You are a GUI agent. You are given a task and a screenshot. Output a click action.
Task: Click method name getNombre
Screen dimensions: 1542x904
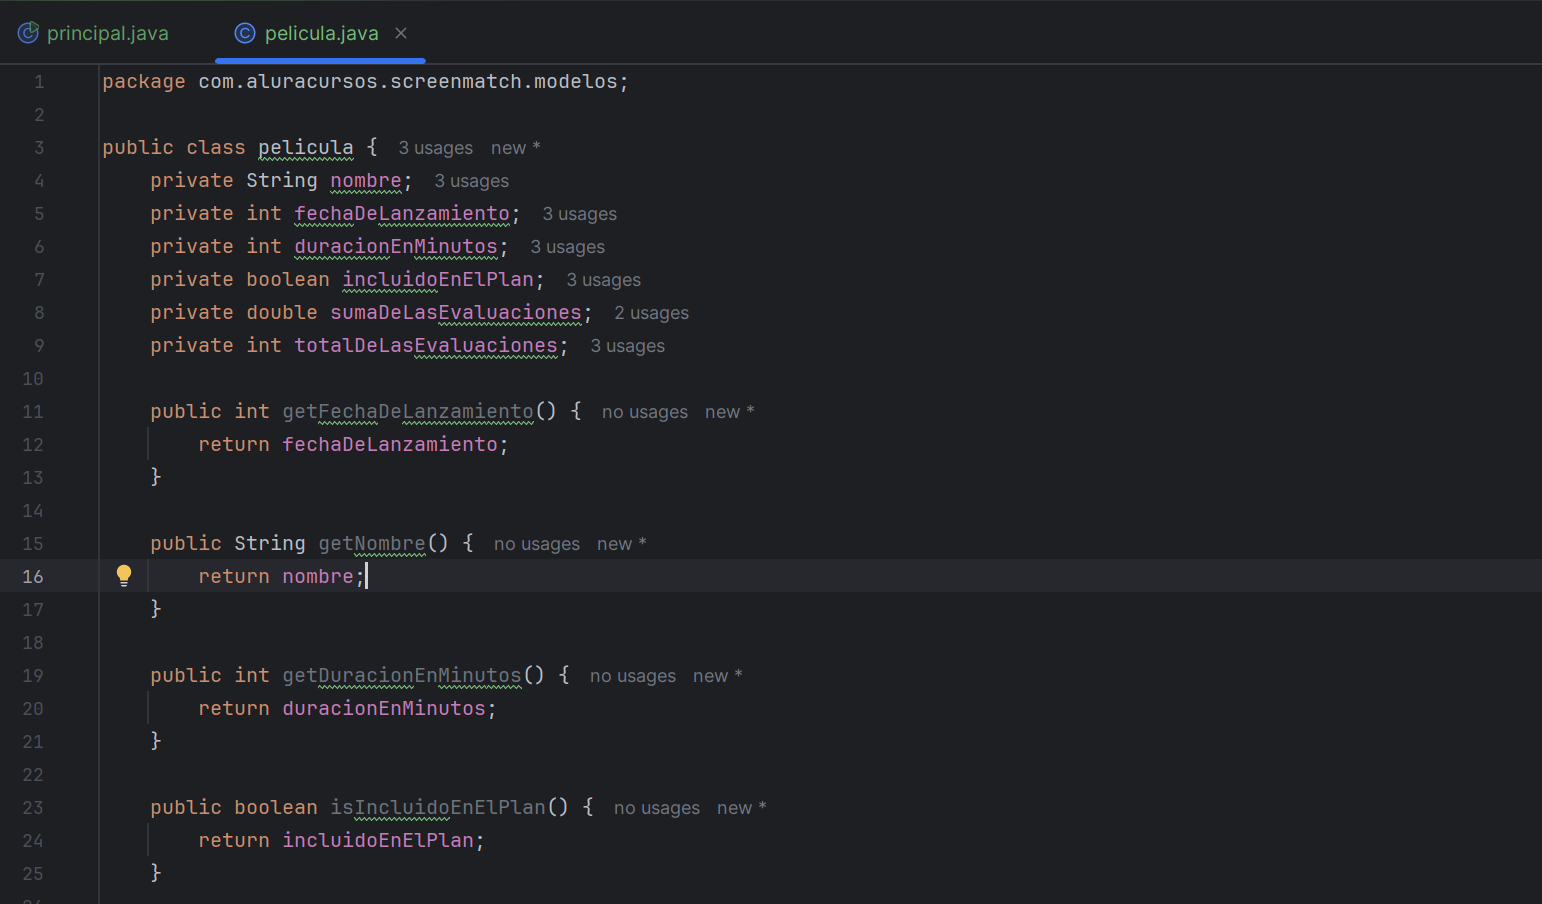click(372, 543)
